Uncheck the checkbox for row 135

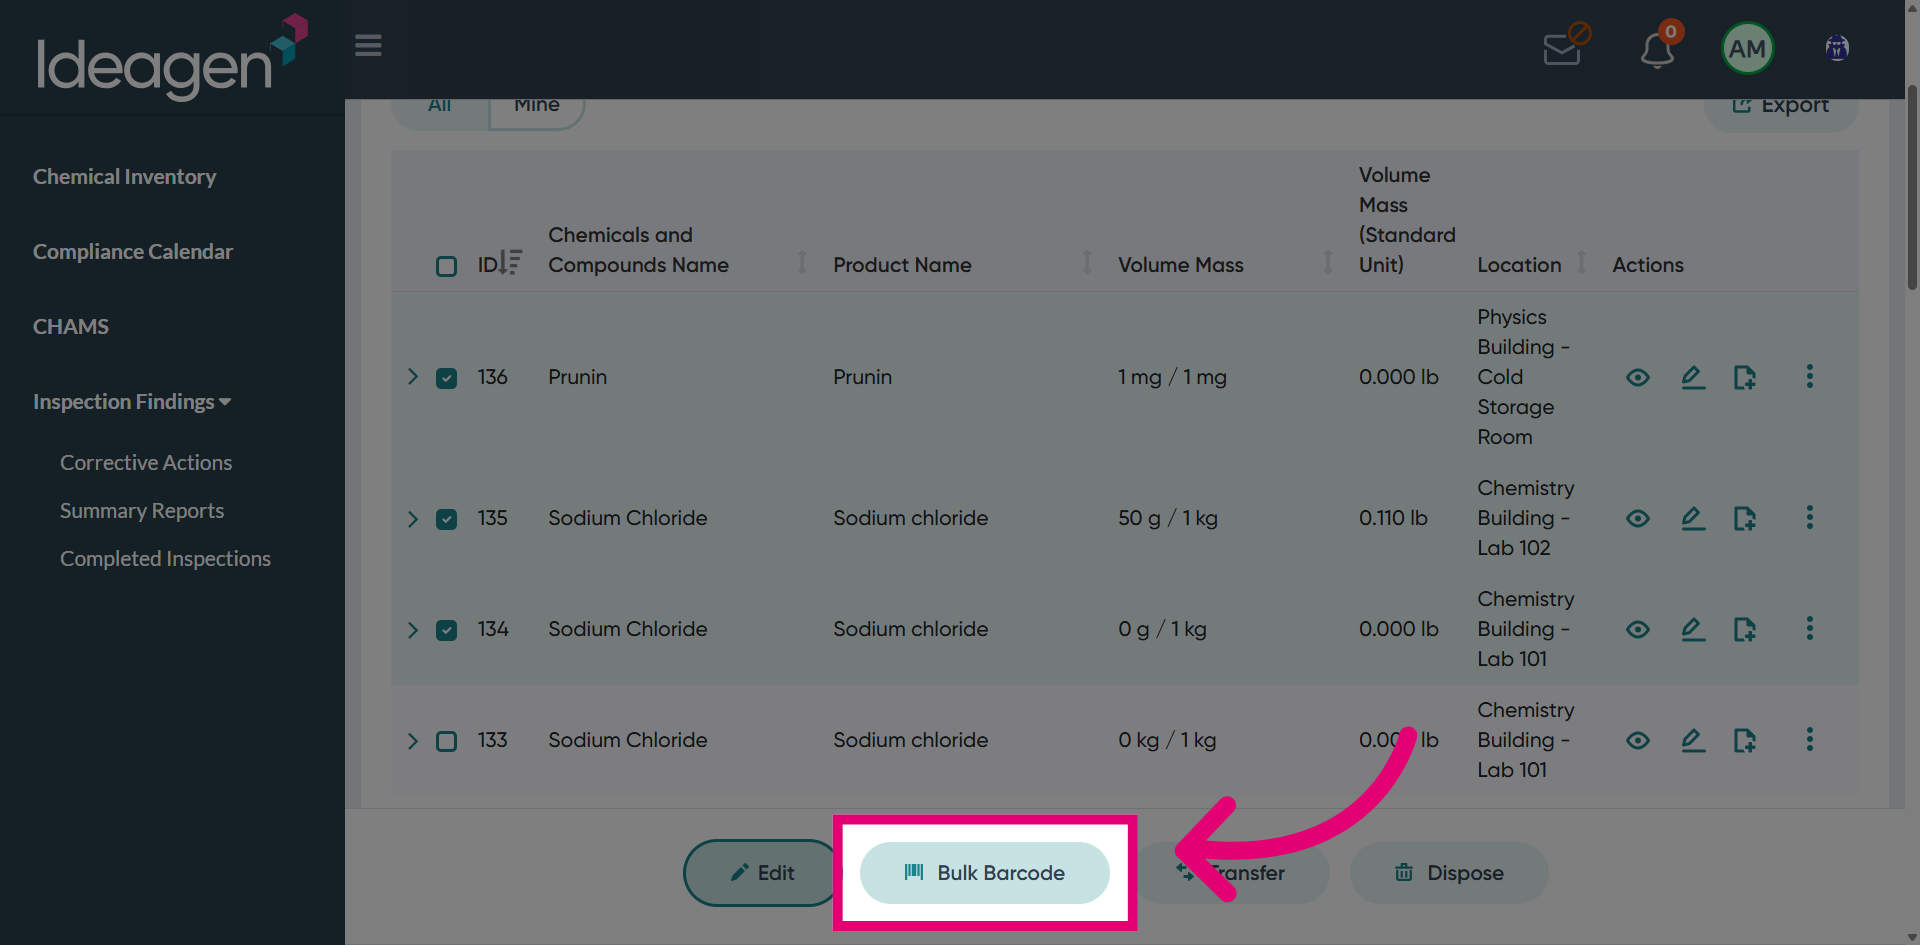(x=446, y=519)
